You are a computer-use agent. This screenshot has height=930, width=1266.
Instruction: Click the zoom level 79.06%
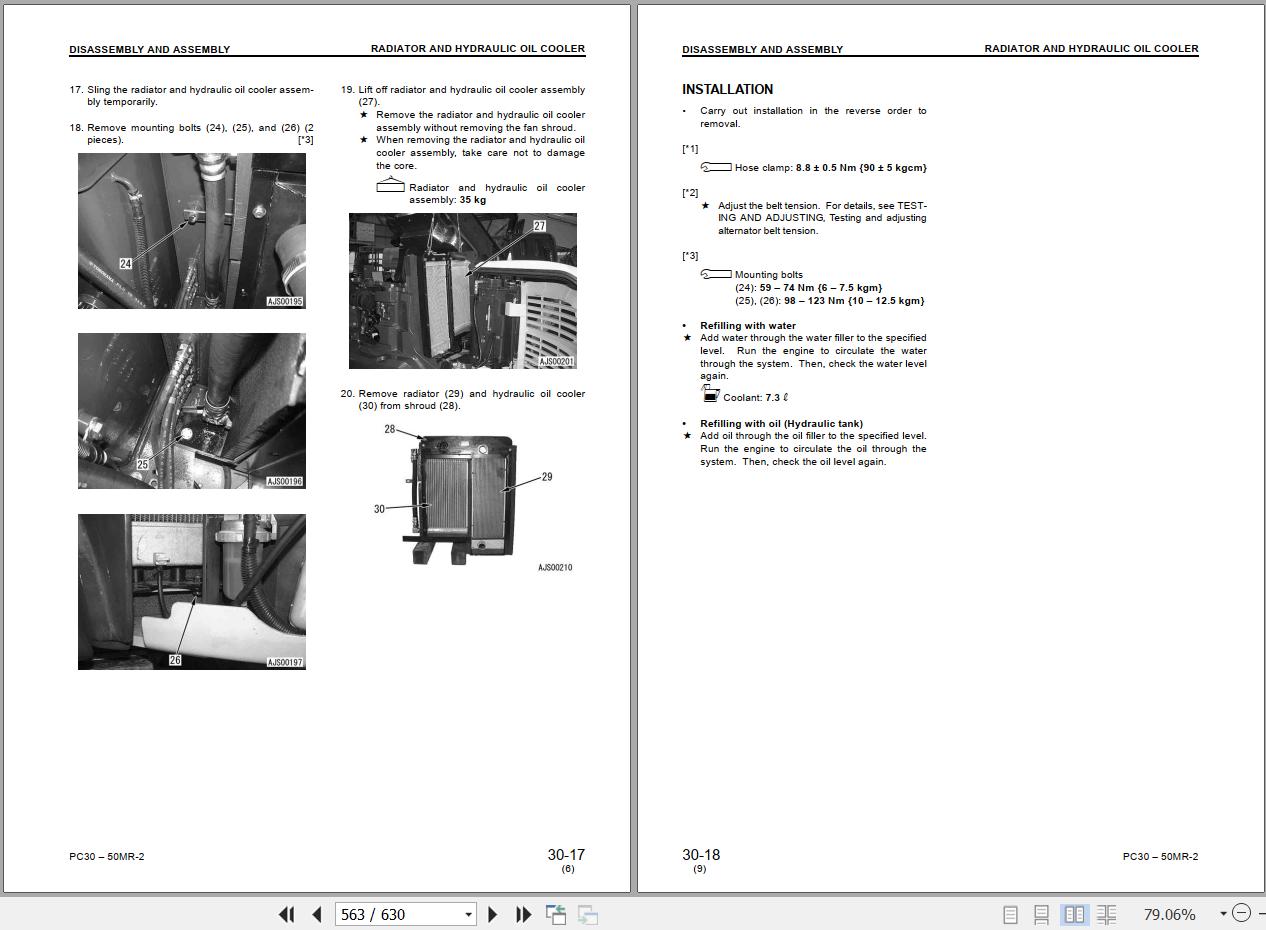[1169, 914]
